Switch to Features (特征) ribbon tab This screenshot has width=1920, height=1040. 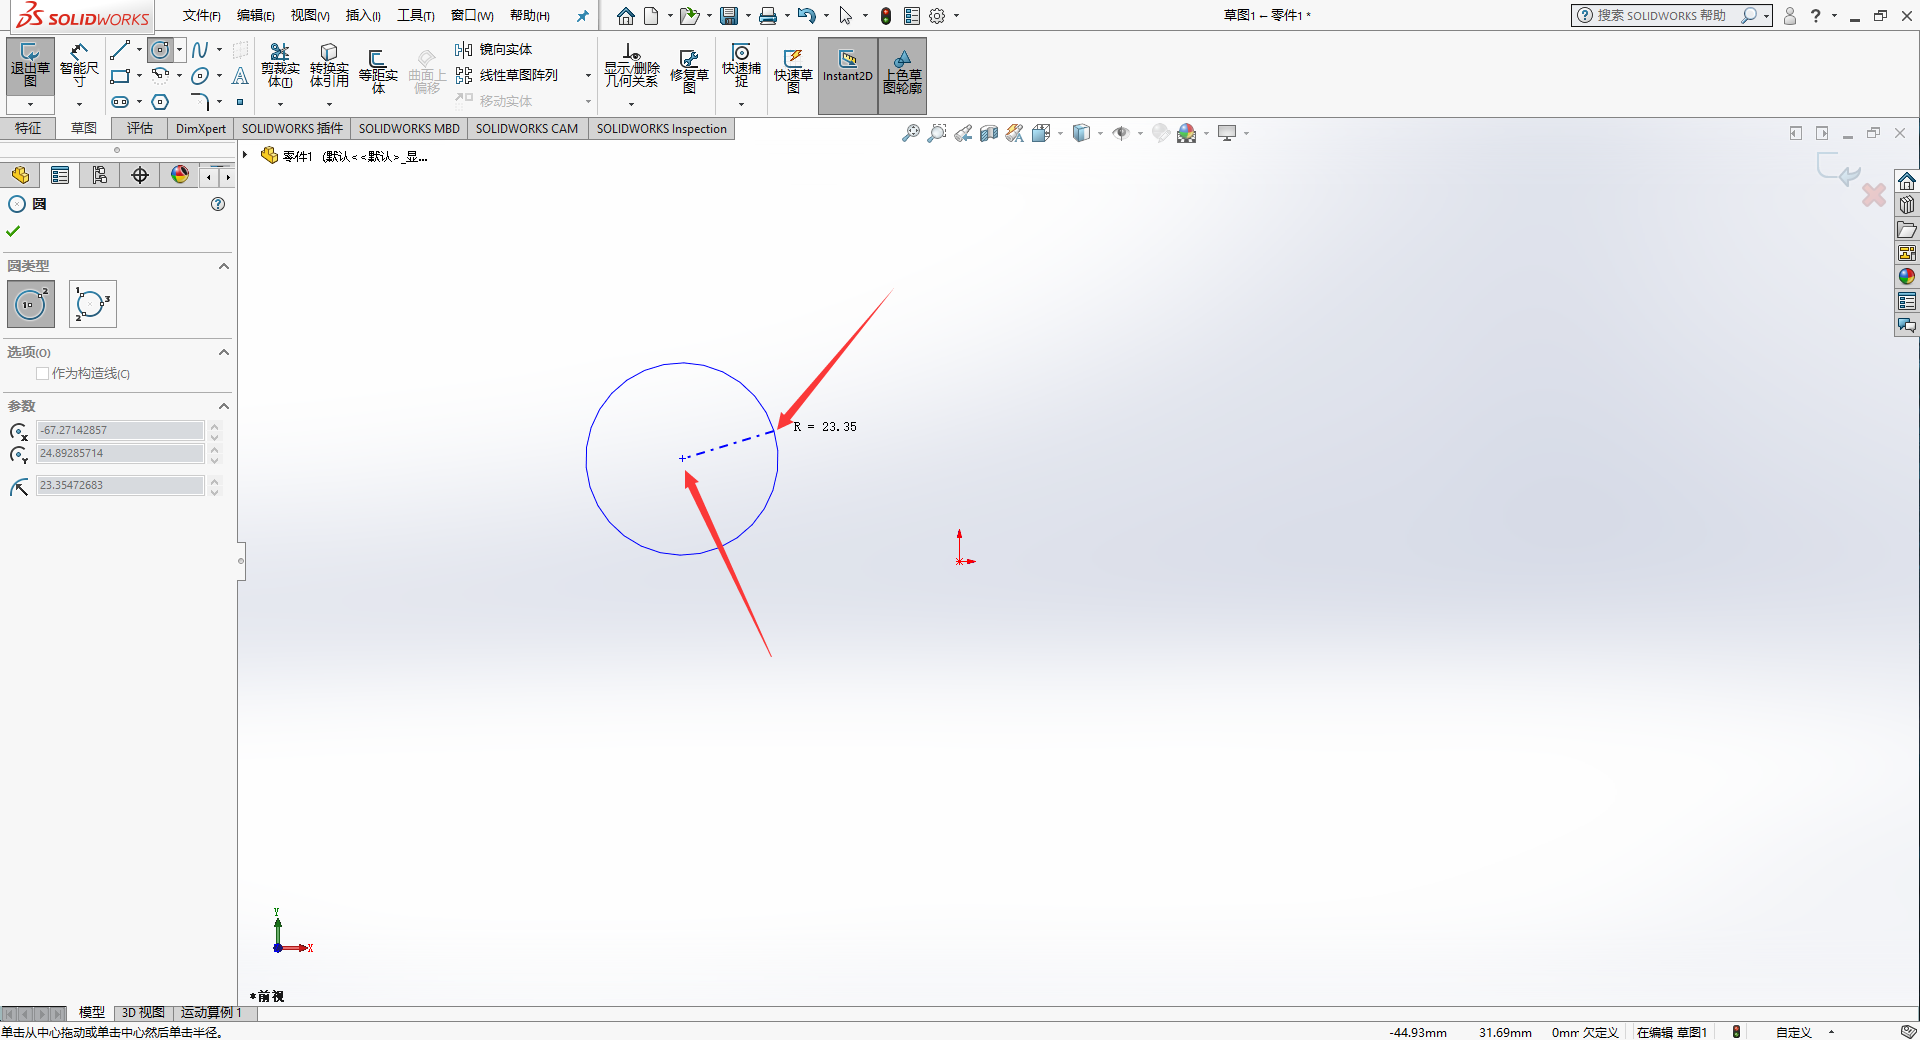pos(28,128)
